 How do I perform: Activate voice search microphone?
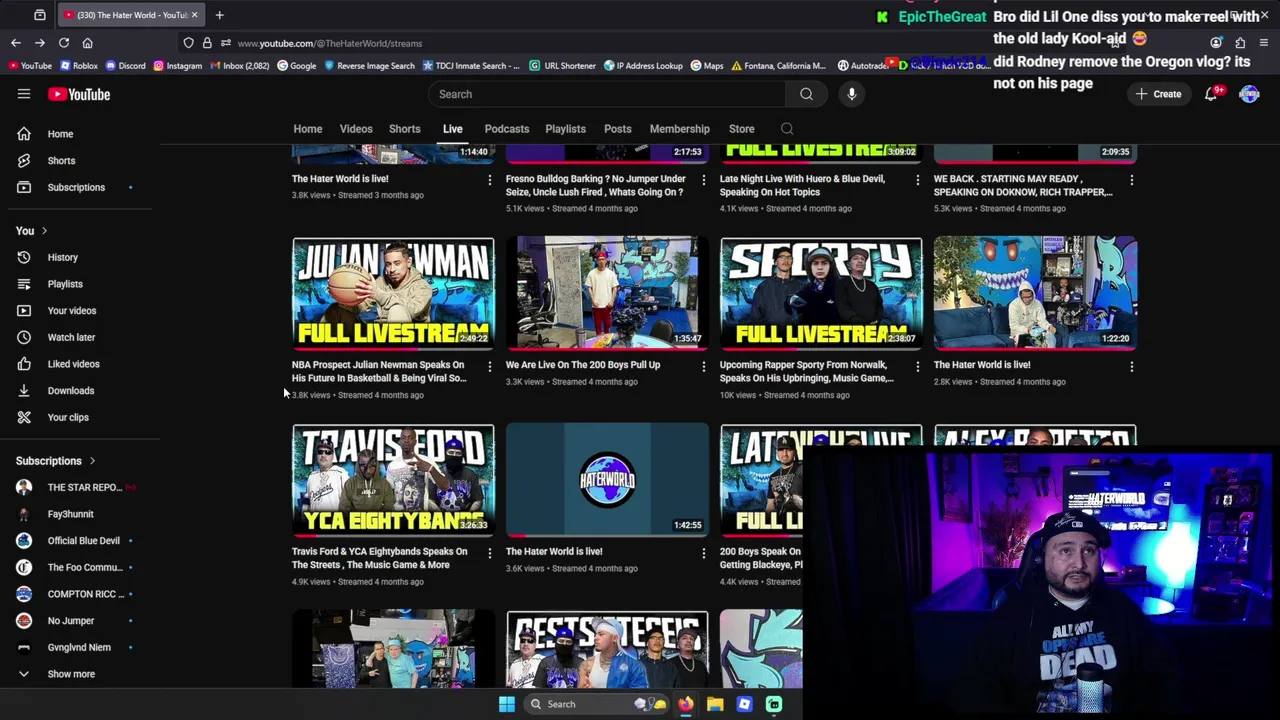click(x=852, y=94)
